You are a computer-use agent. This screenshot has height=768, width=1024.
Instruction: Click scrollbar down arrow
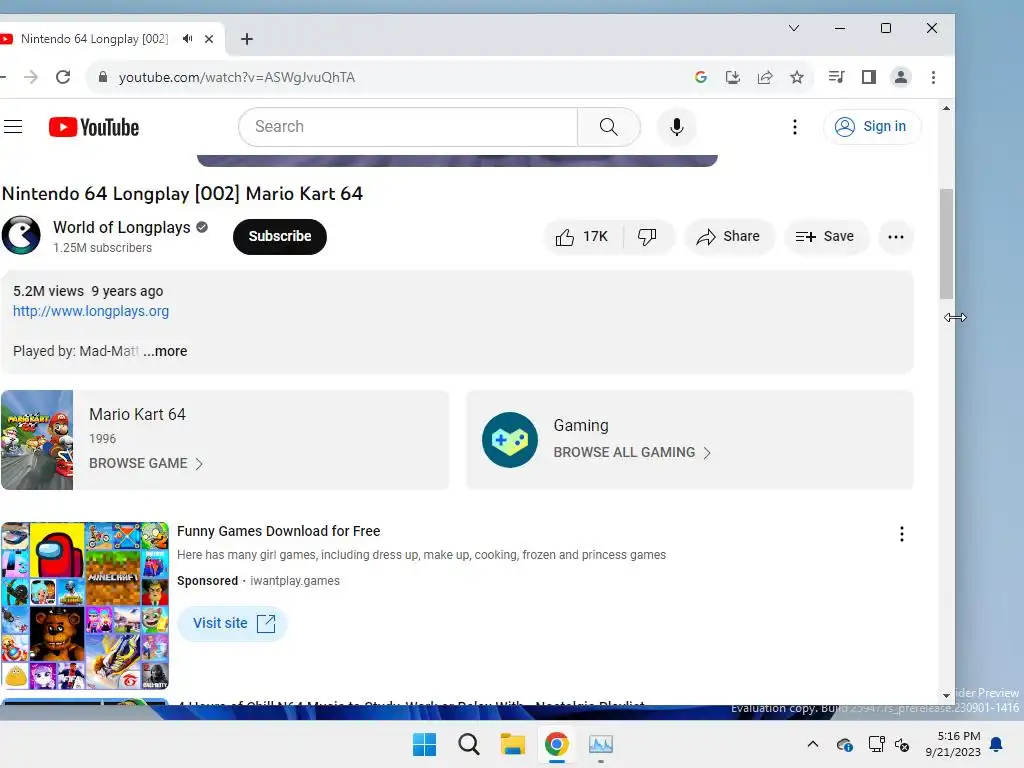pyautogui.click(x=946, y=696)
